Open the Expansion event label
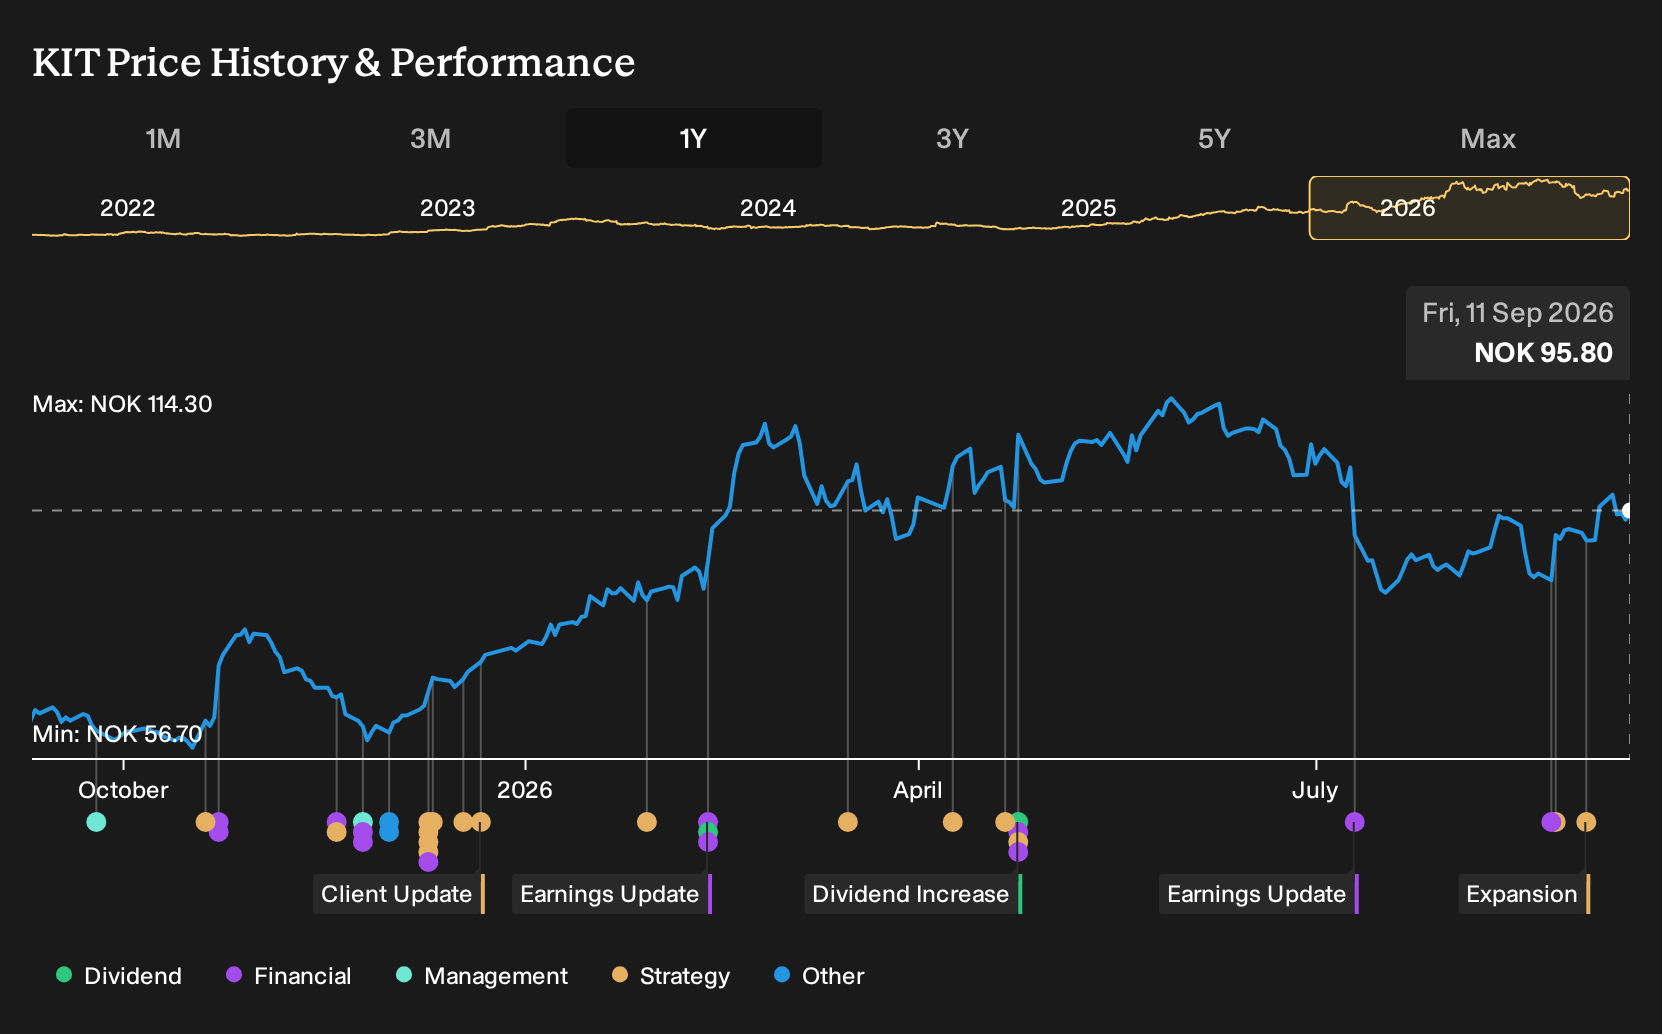 click(x=1524, y=894)
